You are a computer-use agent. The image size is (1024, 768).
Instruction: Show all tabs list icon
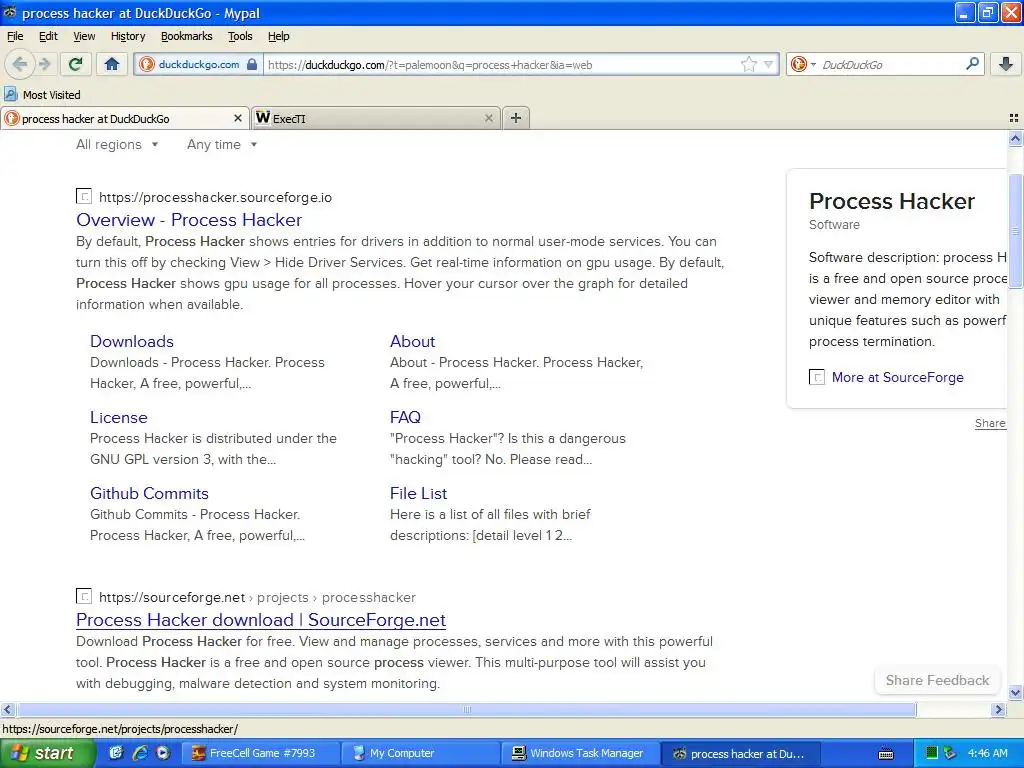1014,118
